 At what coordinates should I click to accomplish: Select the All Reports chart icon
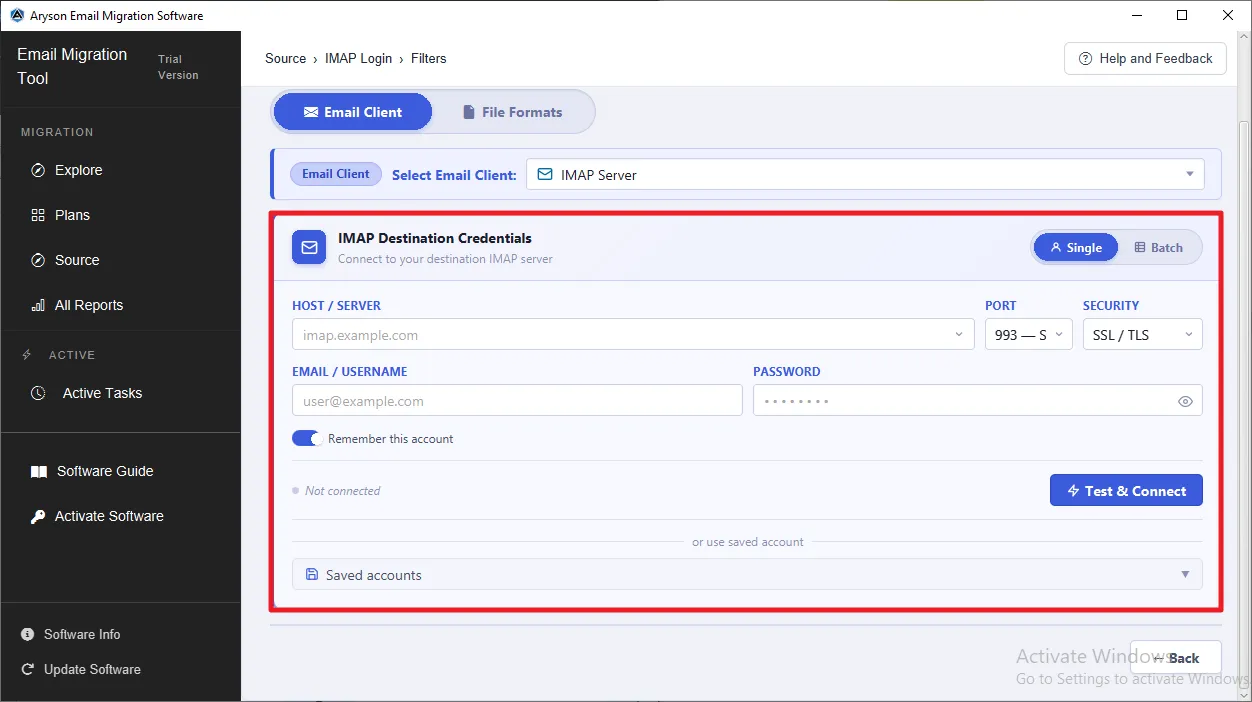click(x=38, y=305)
